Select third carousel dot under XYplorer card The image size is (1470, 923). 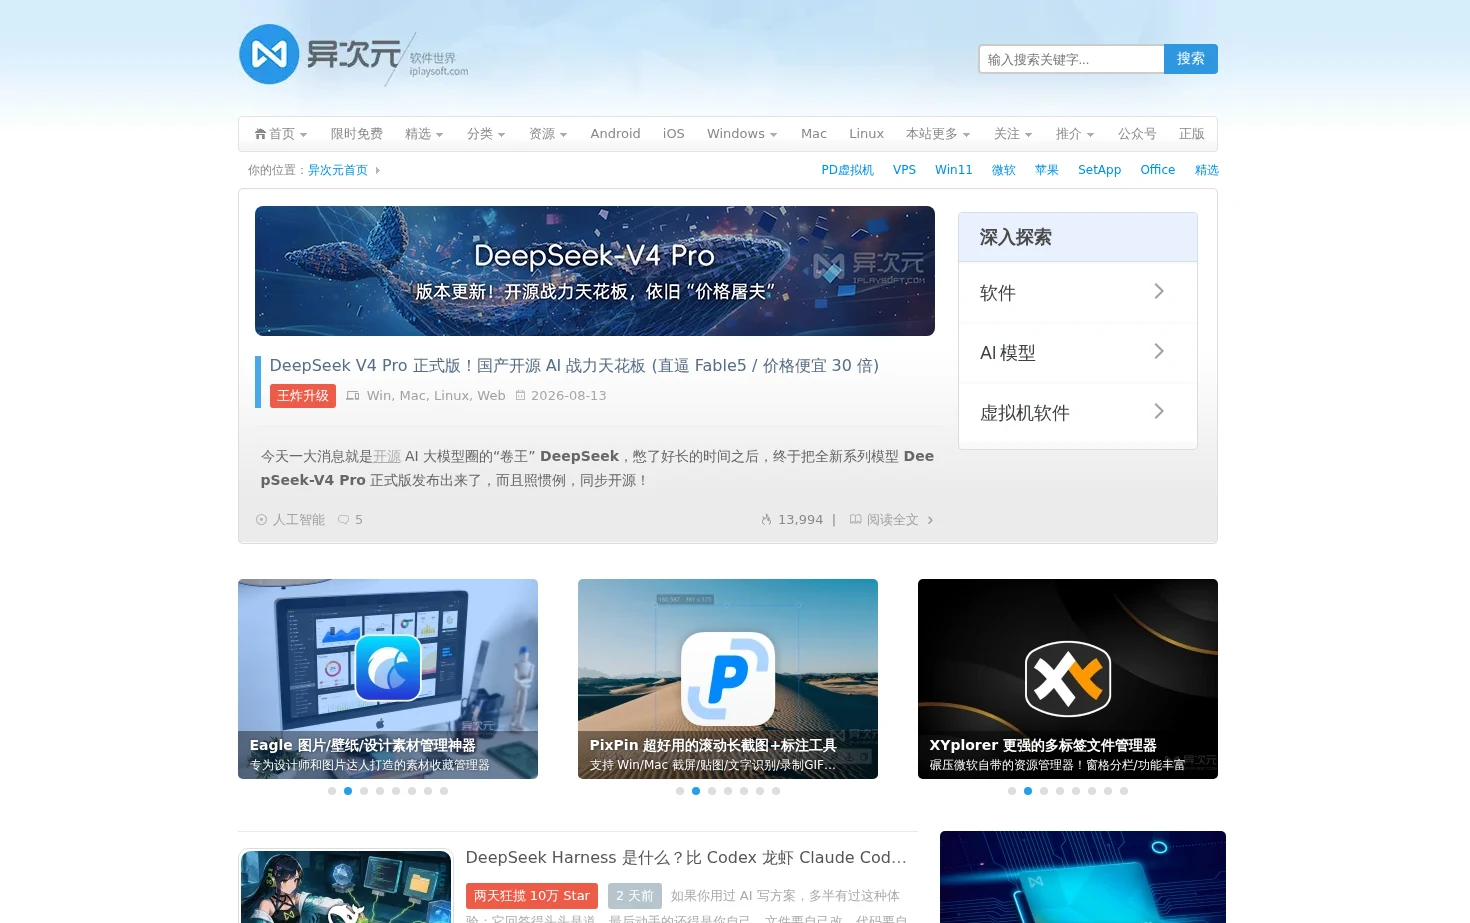[x=1044, y=791]
